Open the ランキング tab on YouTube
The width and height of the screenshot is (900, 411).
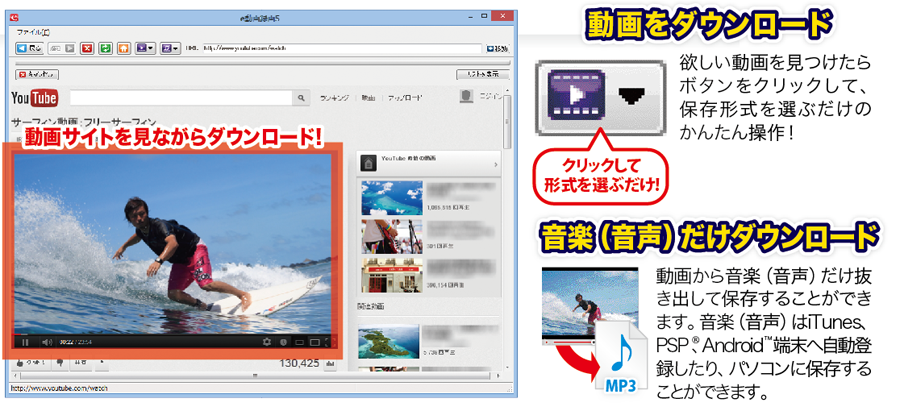[335, 98]
